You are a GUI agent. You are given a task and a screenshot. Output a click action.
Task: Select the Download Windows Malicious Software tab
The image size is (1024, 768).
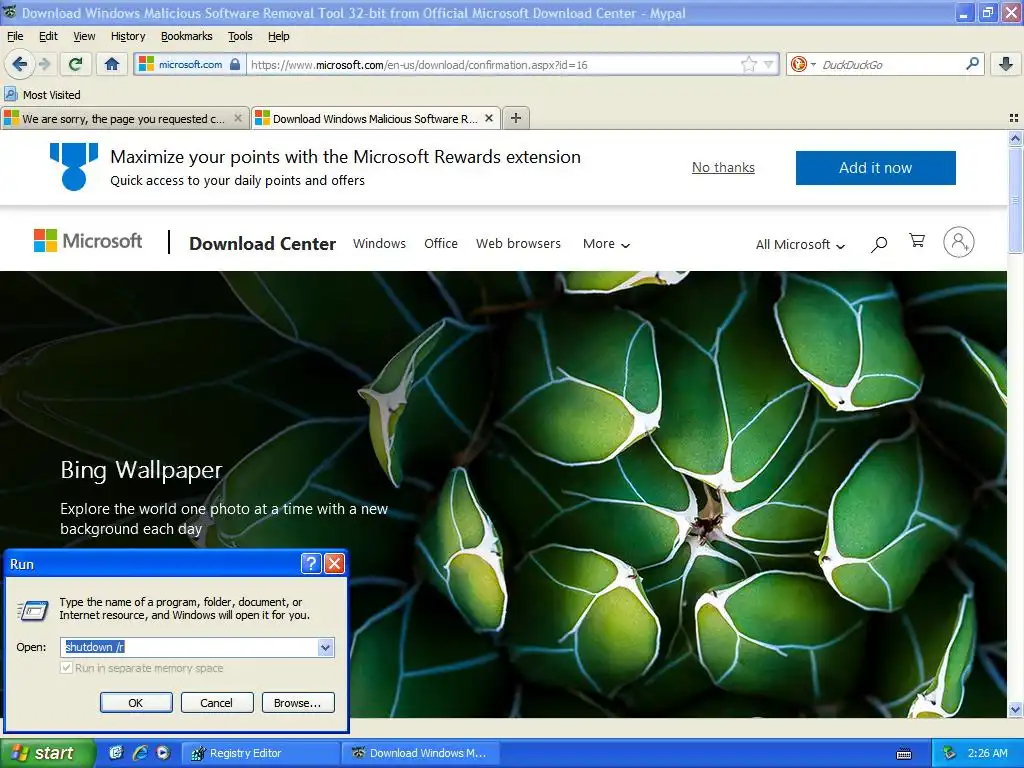(x=375, y=118)
